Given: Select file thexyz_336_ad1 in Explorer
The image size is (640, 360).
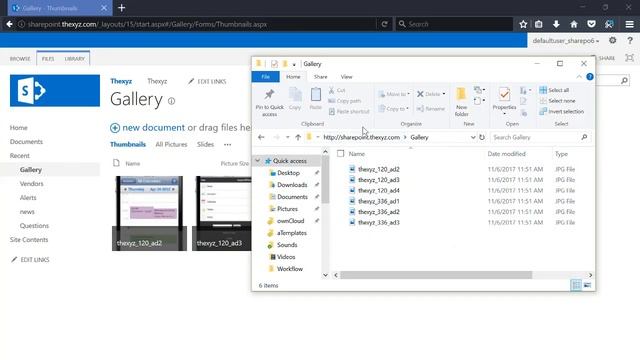Looking at the screenshot, I should (x=378, y=201).
